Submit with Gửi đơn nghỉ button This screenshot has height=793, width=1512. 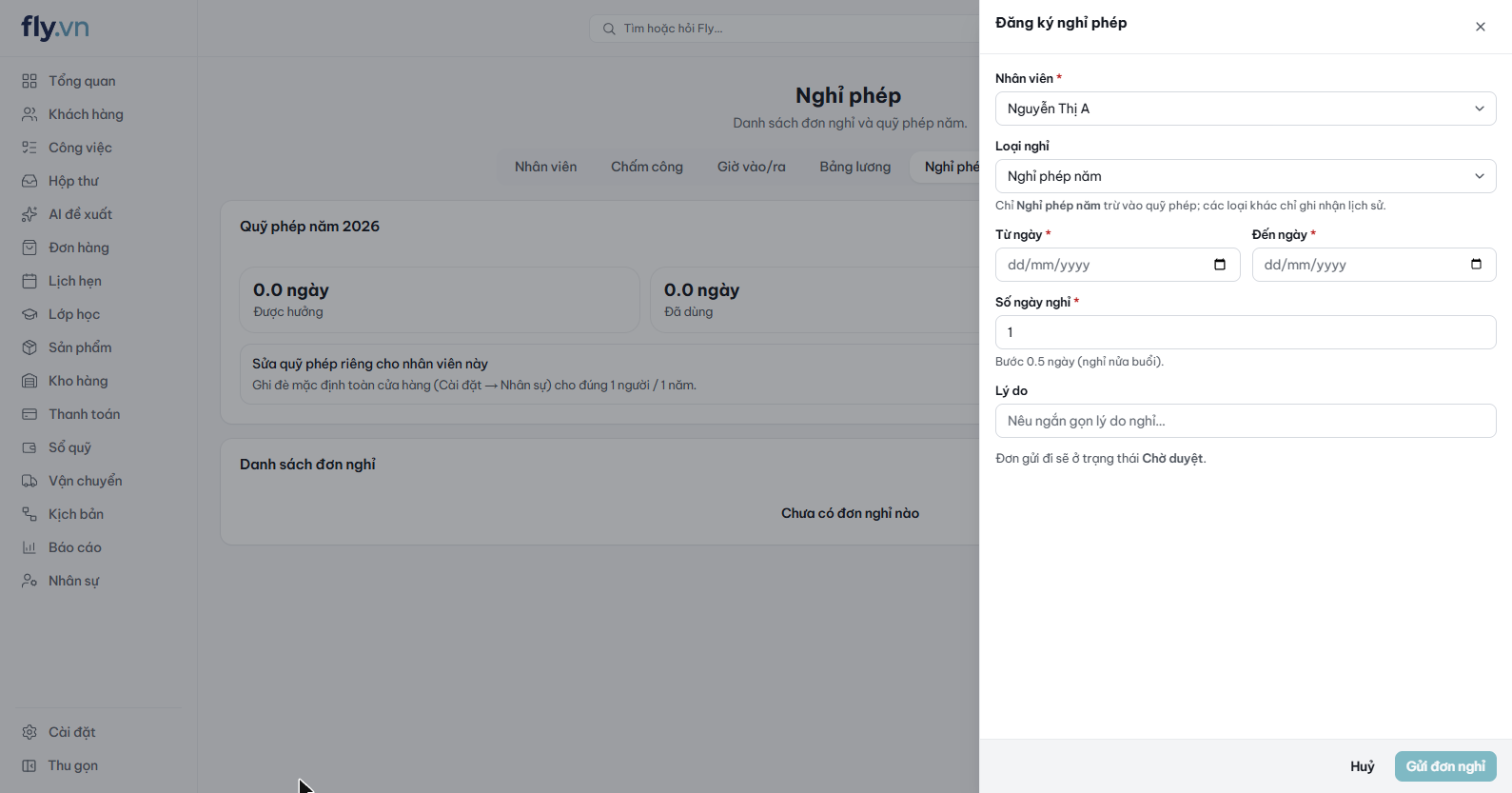[1446, 766]
